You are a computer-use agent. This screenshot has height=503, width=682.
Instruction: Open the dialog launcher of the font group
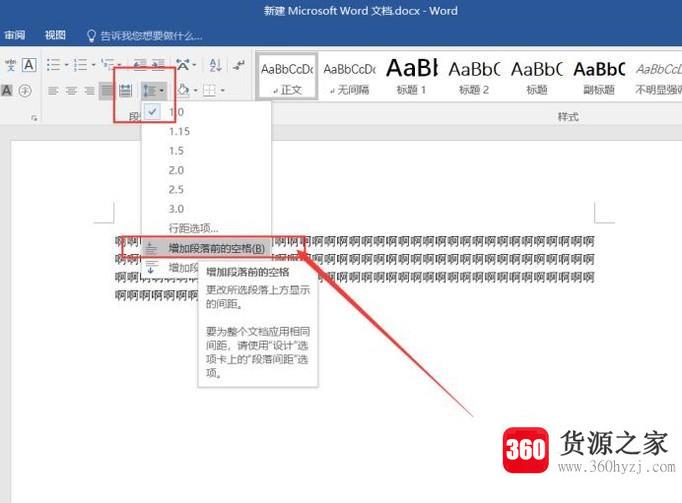click(x=34, y=117)
